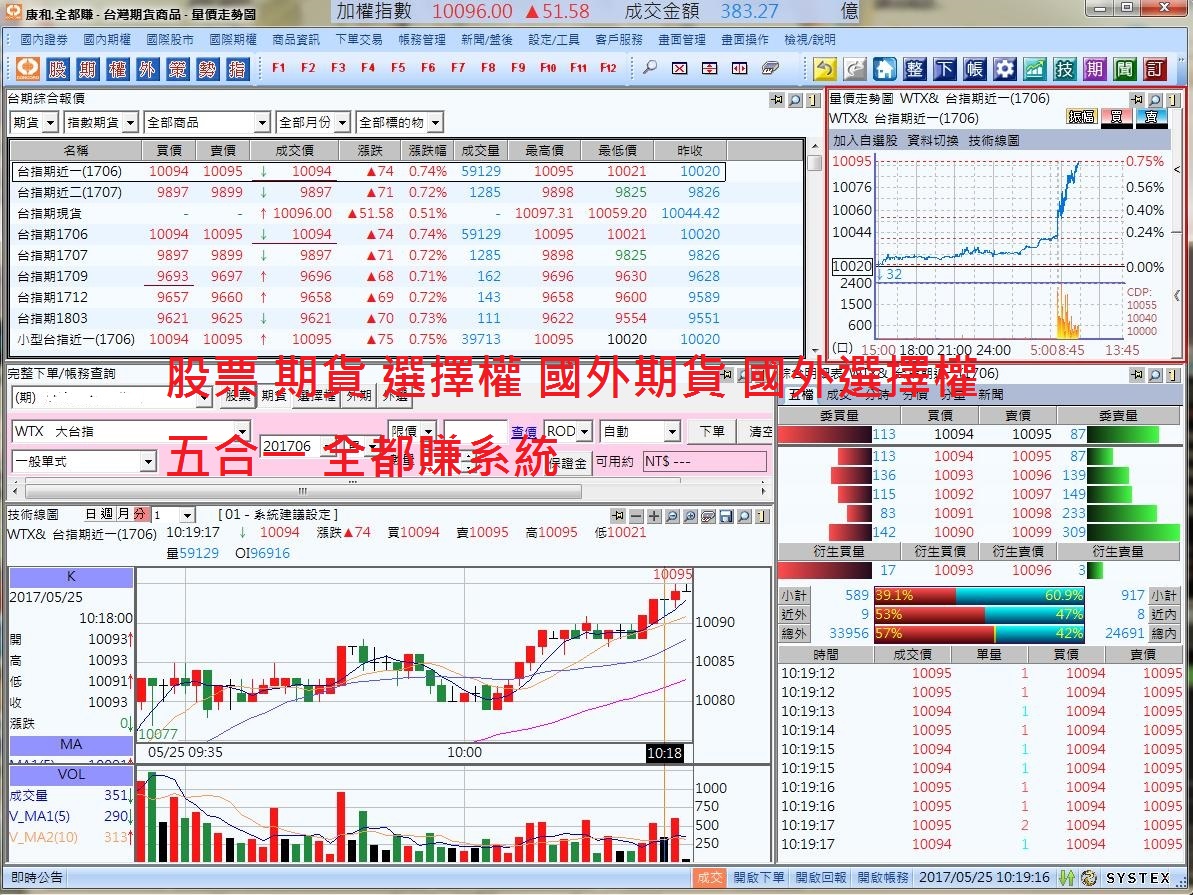Switch to the 新聞 tab in quote panel
The image size is (1193, 895).
point(991,394)
